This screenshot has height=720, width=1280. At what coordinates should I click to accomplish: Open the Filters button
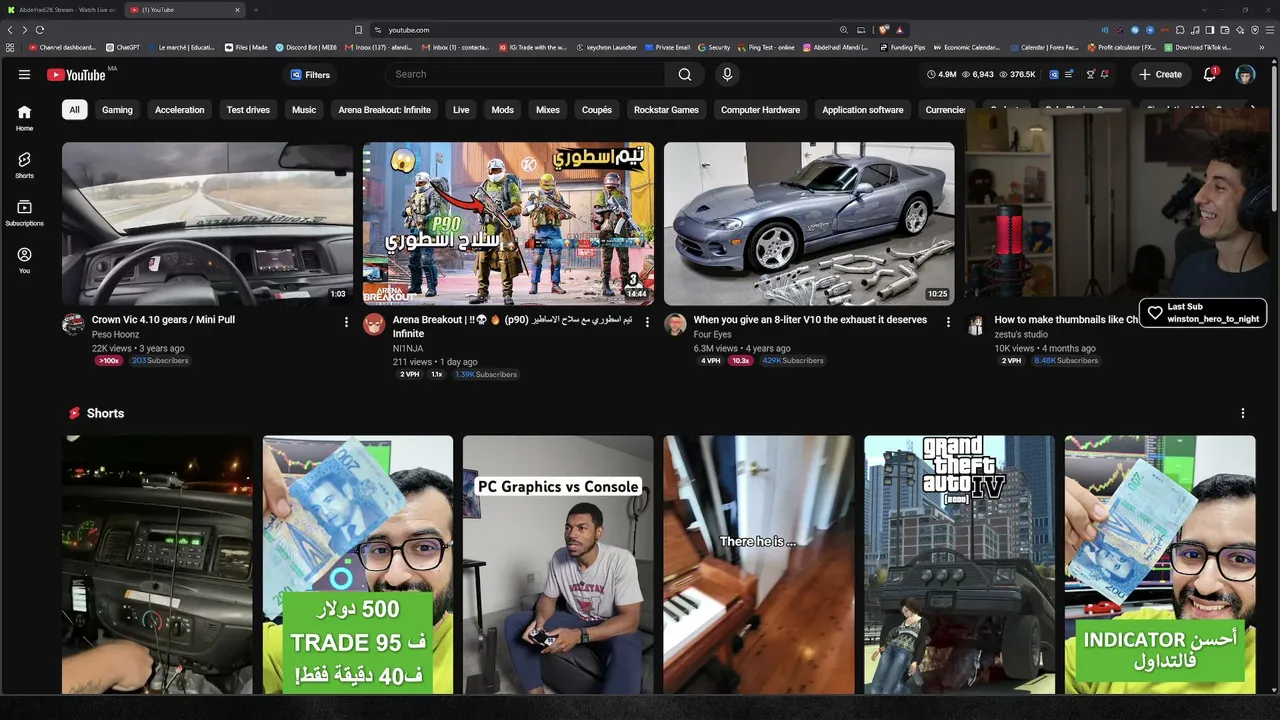tap(310, 74)
